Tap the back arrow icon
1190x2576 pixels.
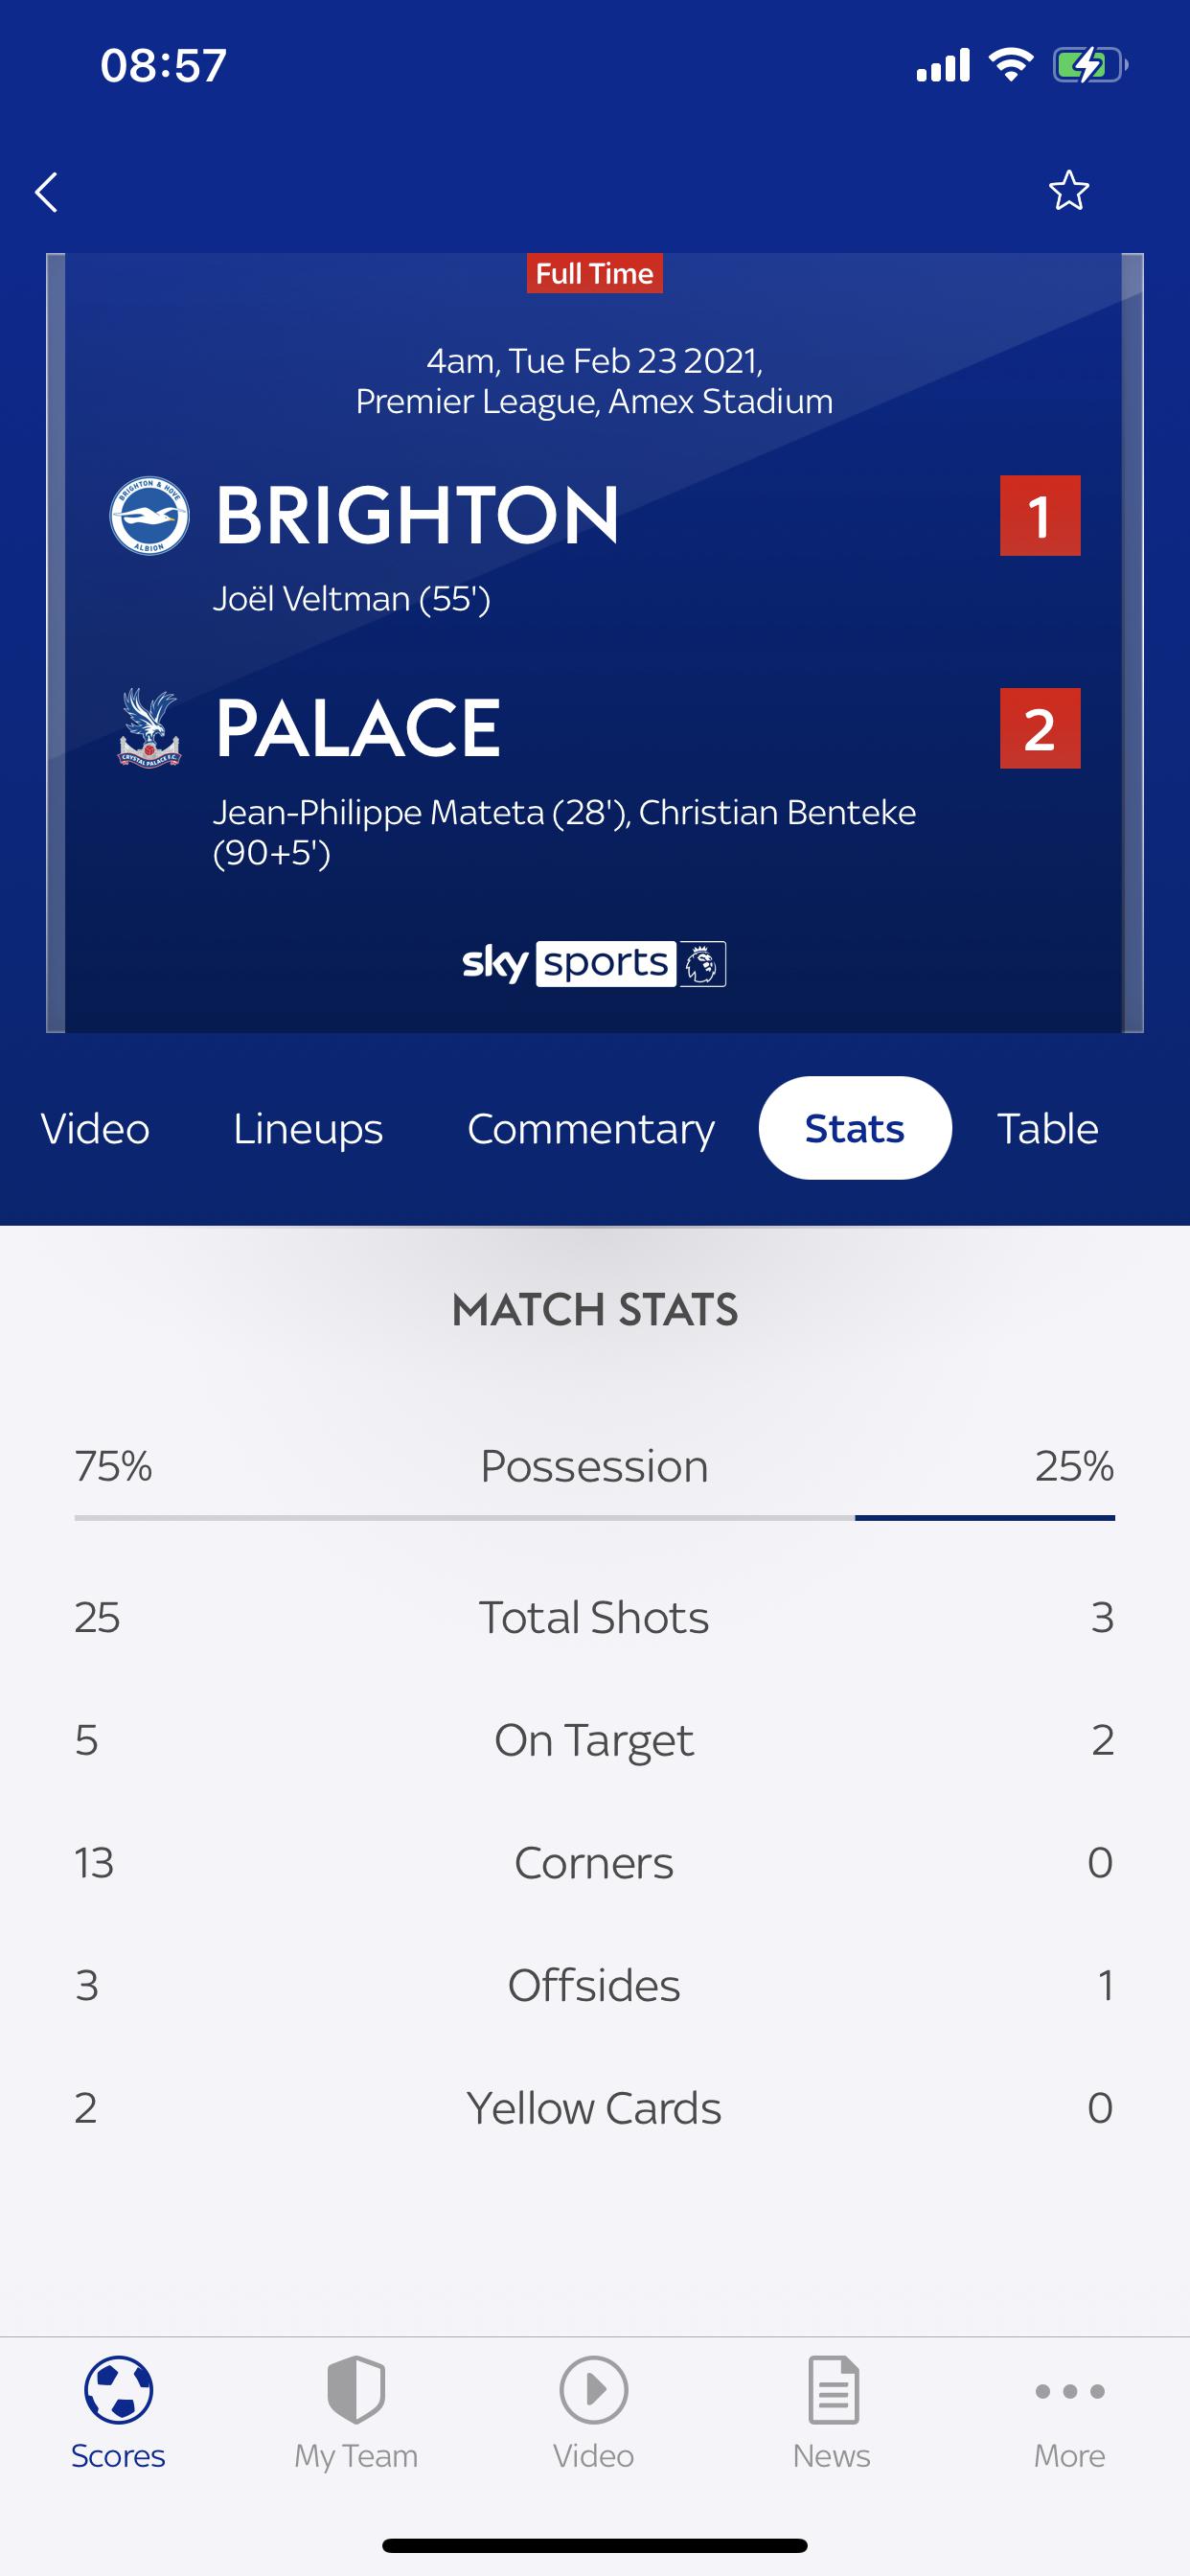point(47,192)
